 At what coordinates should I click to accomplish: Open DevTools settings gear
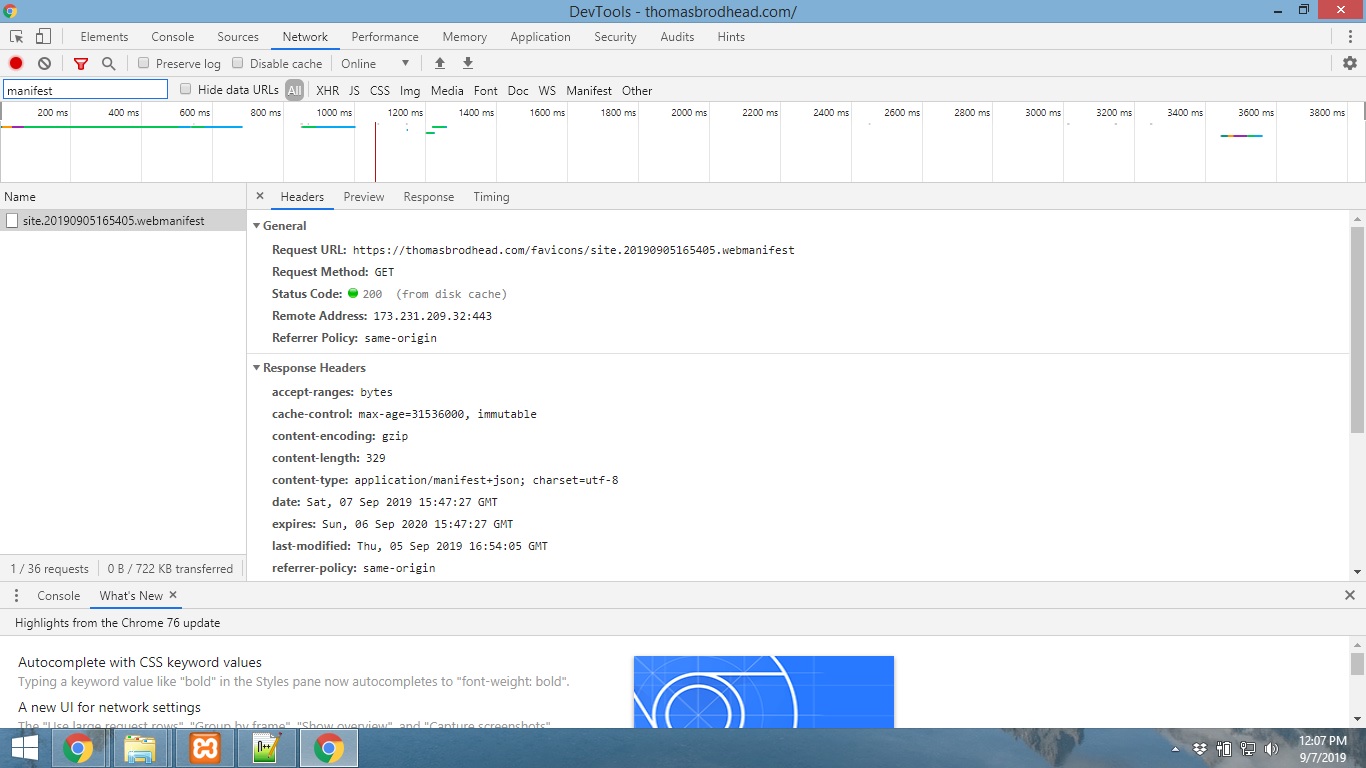(x=1349, y=62)
